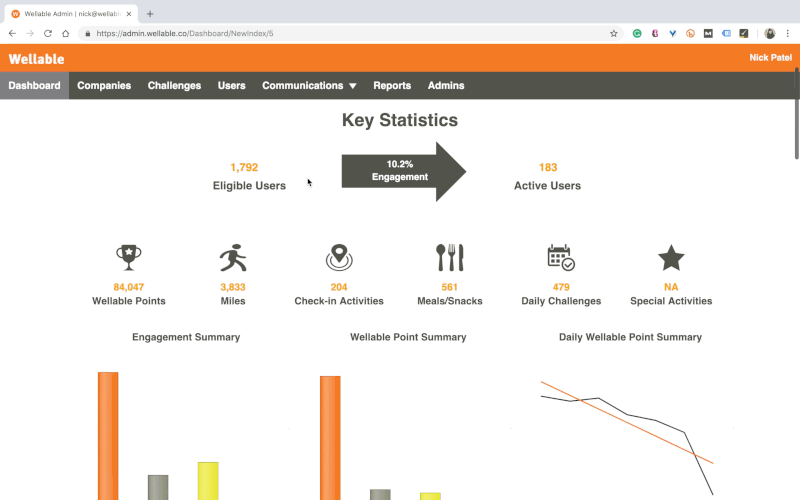This screenshot has height=500, width=800.
Task: Click the calendar Daily Challenges icon
Action: 561,258
